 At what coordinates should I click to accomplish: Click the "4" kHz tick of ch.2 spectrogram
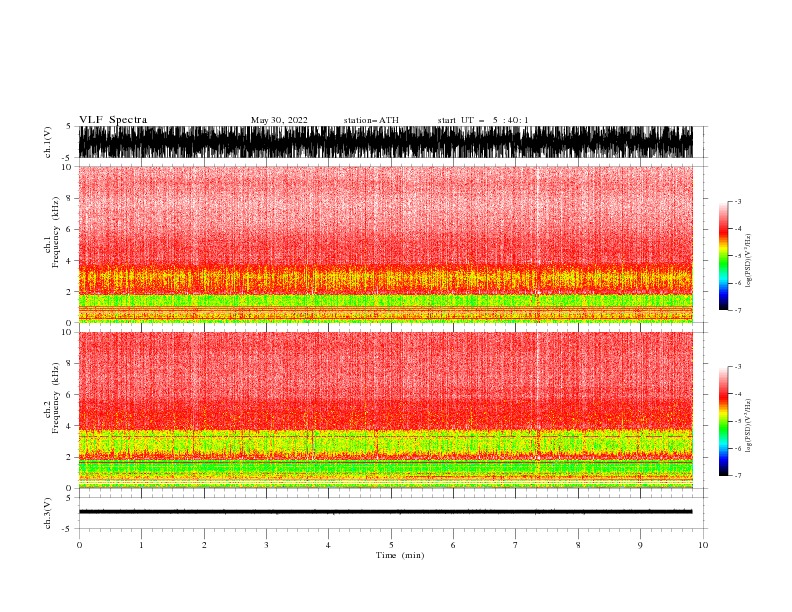coord(69,426)
